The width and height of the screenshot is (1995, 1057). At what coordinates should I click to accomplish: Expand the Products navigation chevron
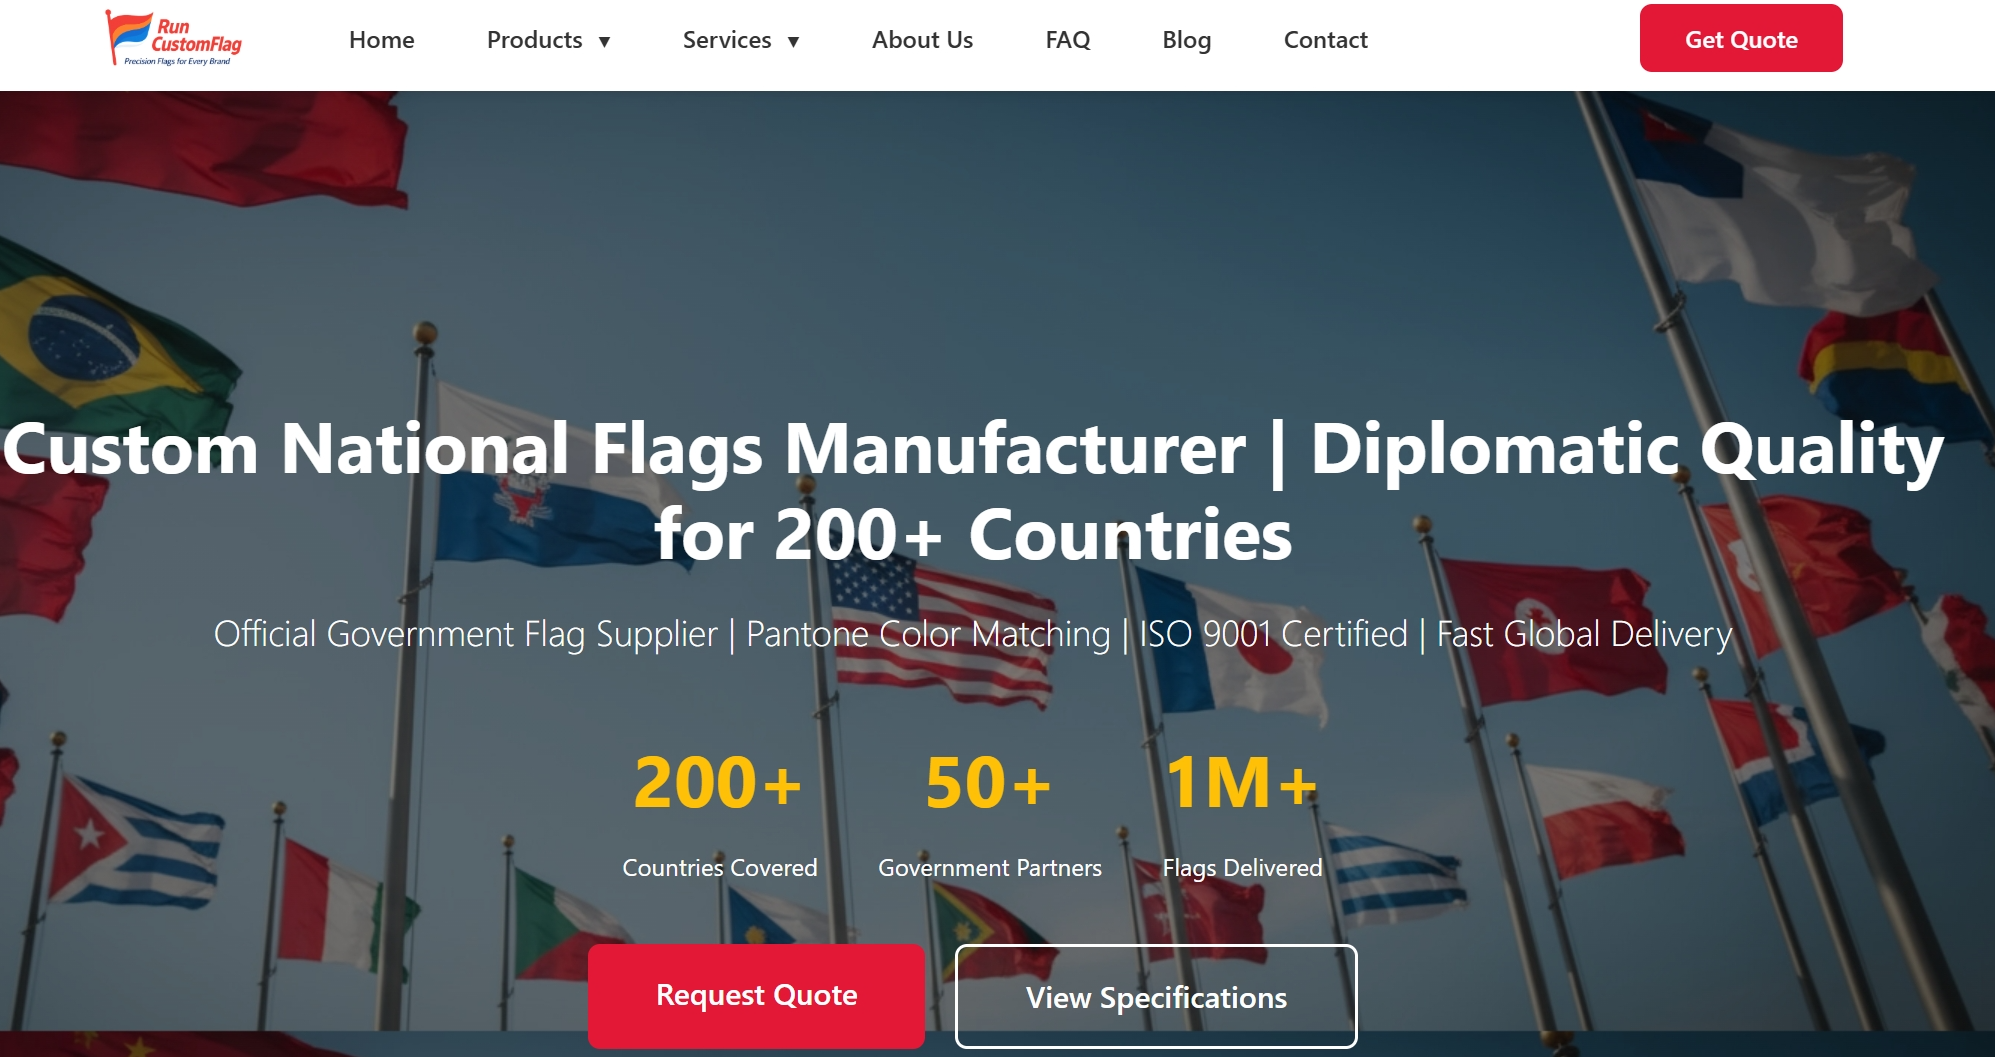pyautogui.click(x=603, y=42)
